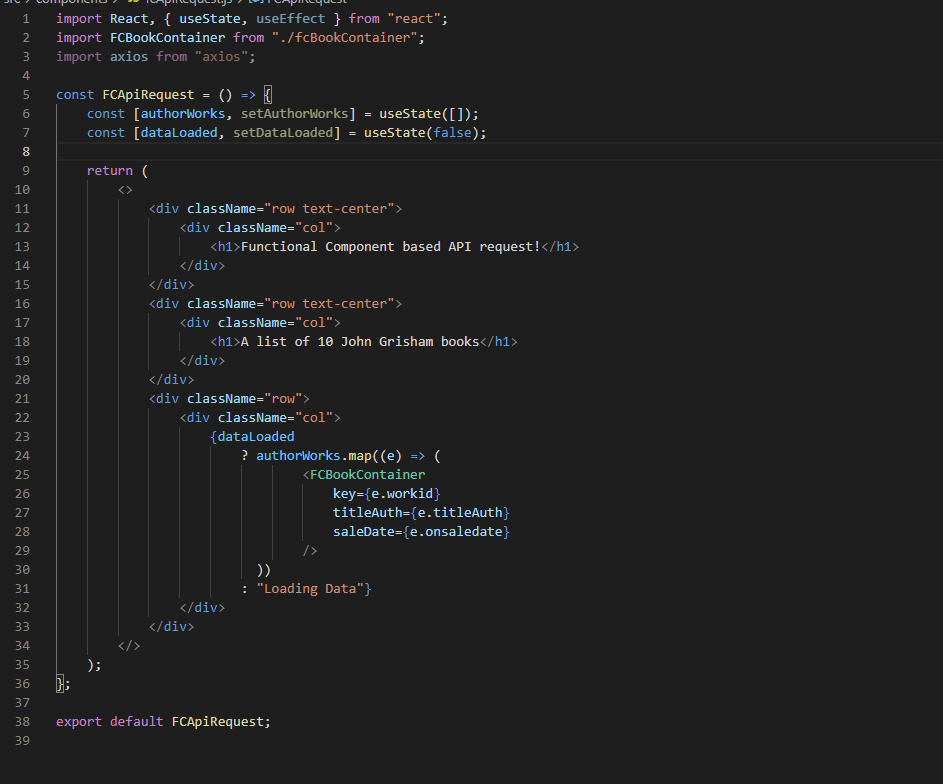Click the closing brace }; on line 36

[63, 684]
